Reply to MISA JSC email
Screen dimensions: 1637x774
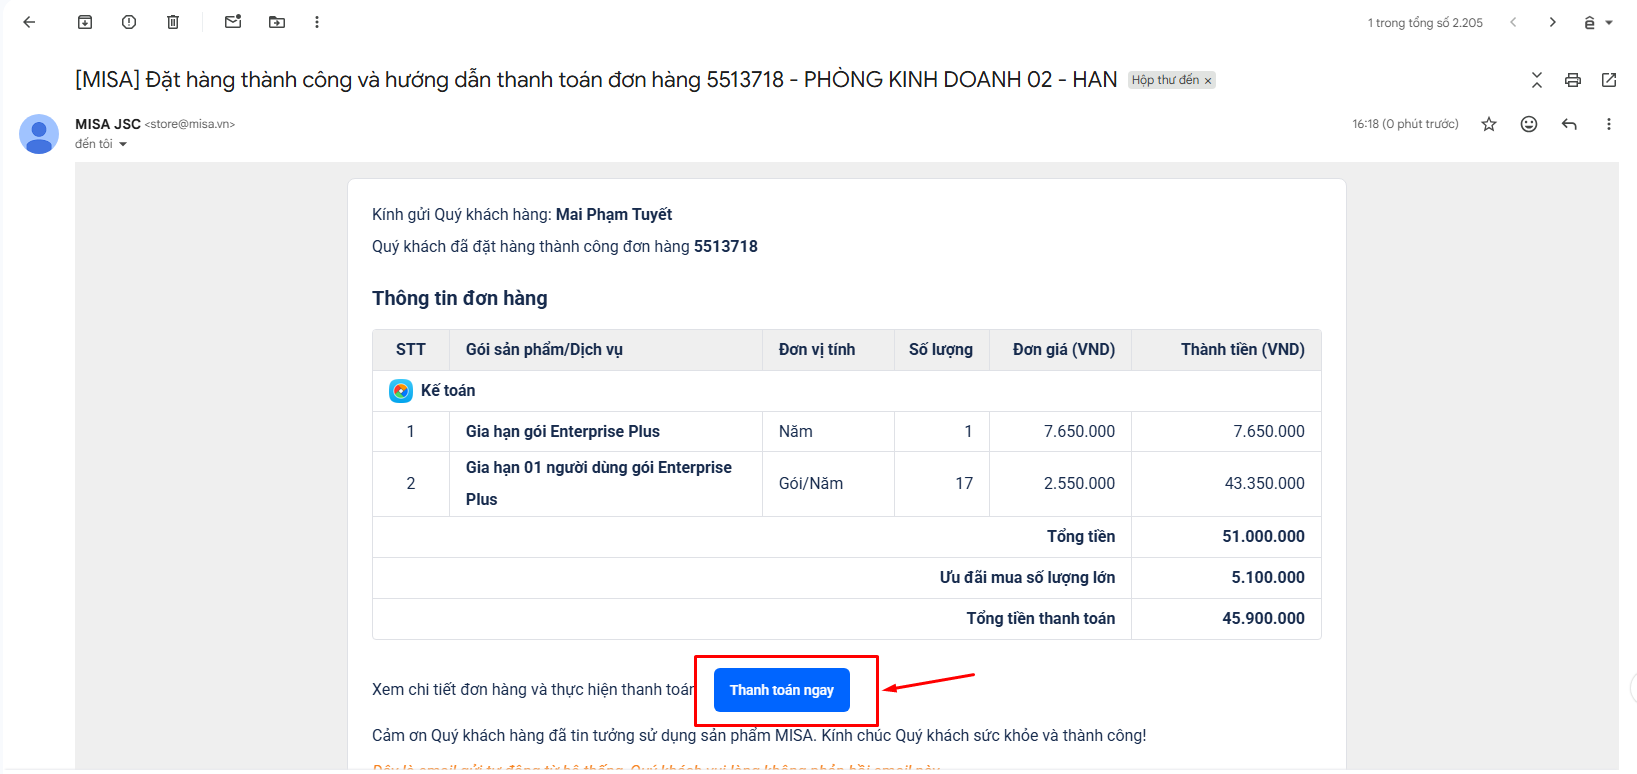[x=1569, y=124]
